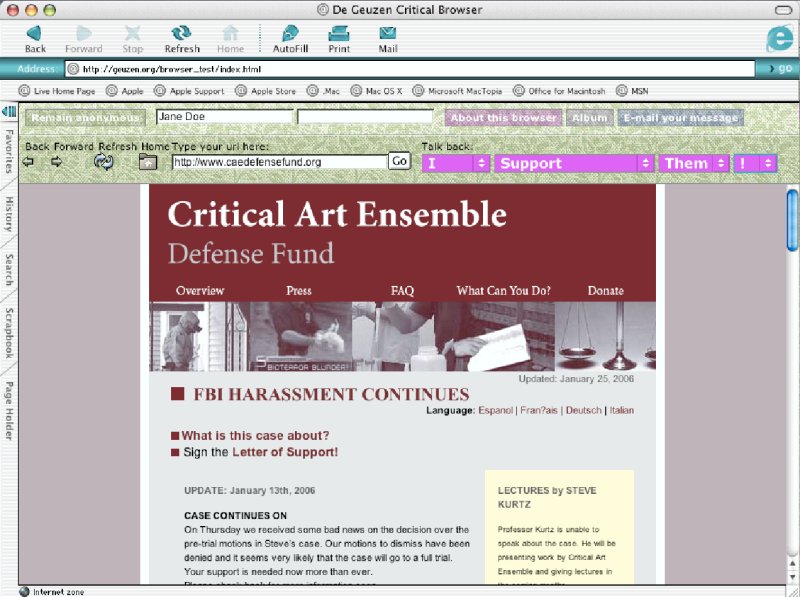Click the inner browser home icon
800x597 pixels.
(148, 162)
